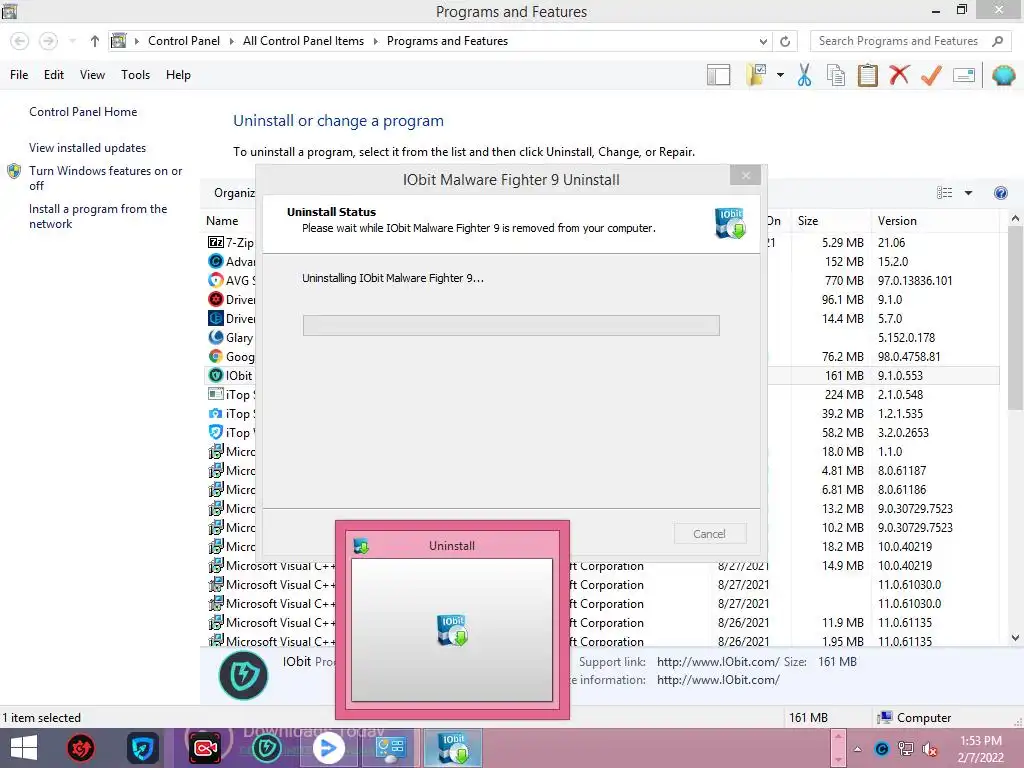Open the File menu

[x=19, y=75]
